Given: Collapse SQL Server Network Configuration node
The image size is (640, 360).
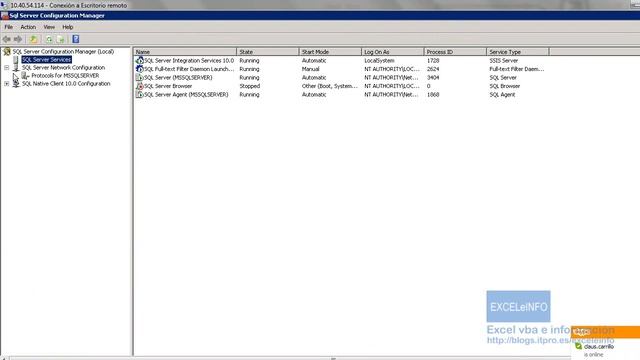Looking at the screenshot, I should [x=7, y=68].
